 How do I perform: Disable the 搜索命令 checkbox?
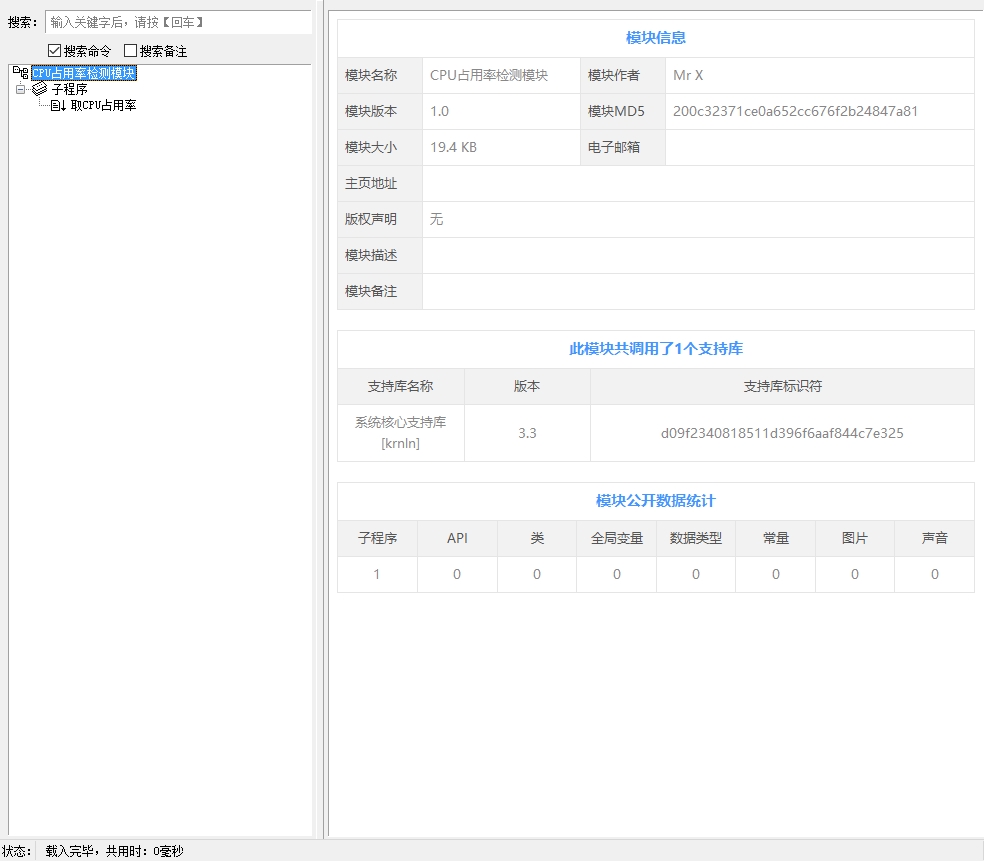point(55,51)
